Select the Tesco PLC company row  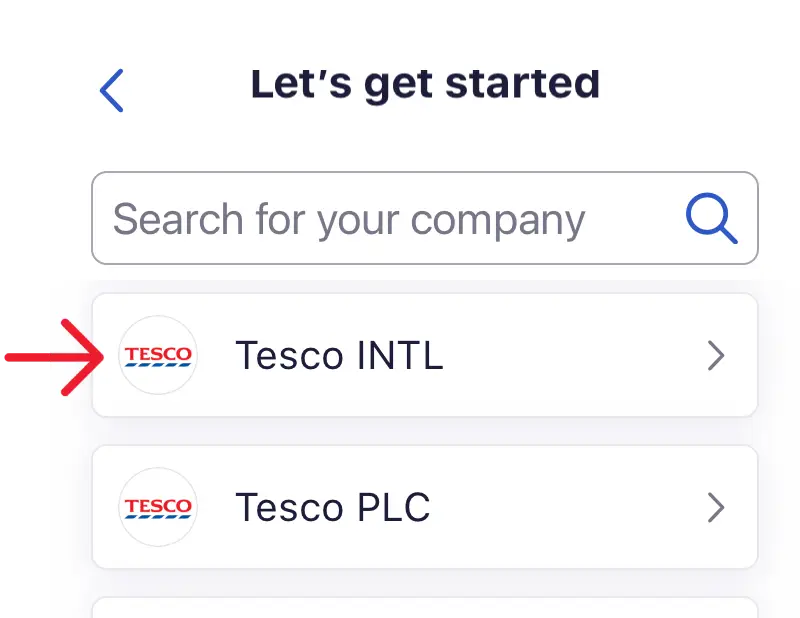(424, 507)
